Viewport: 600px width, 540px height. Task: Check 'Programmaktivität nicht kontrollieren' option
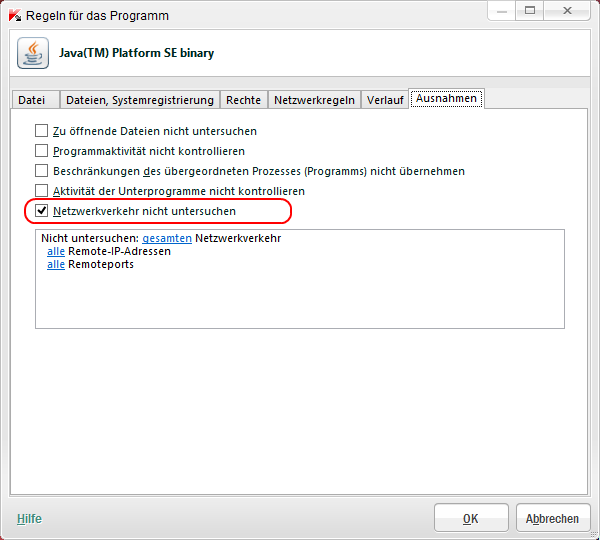point(42,151)
